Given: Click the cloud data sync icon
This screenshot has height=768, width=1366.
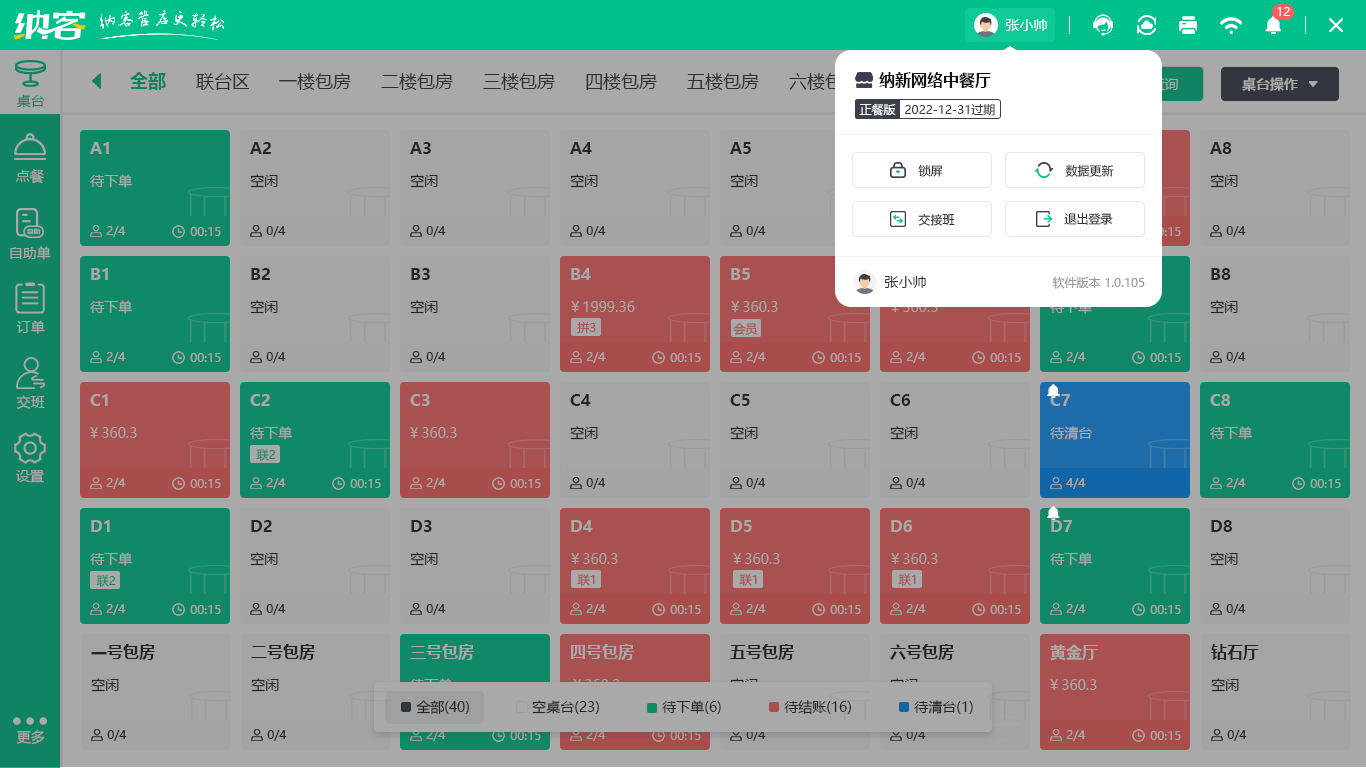Looking at the screenshot, I should tap(1145, 25).
